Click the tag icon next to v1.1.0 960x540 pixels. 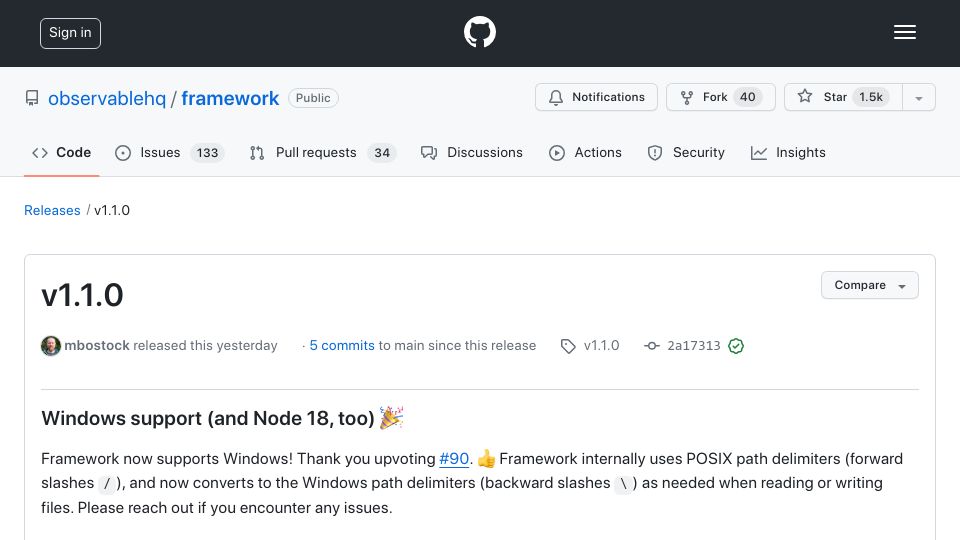click(x=568, y=347)
